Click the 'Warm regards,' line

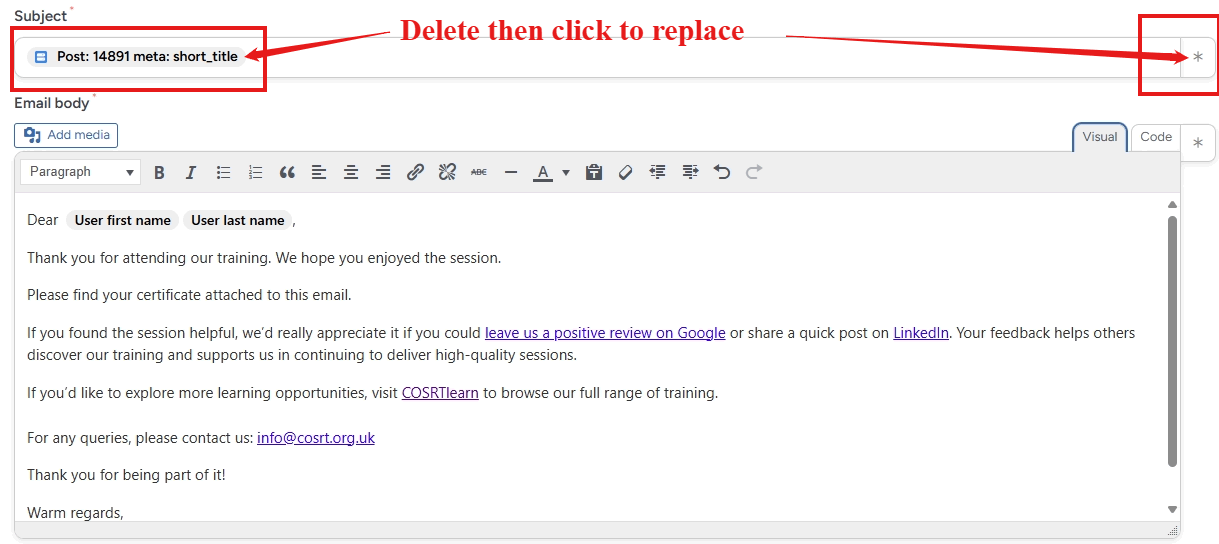(x=75, y=513)
